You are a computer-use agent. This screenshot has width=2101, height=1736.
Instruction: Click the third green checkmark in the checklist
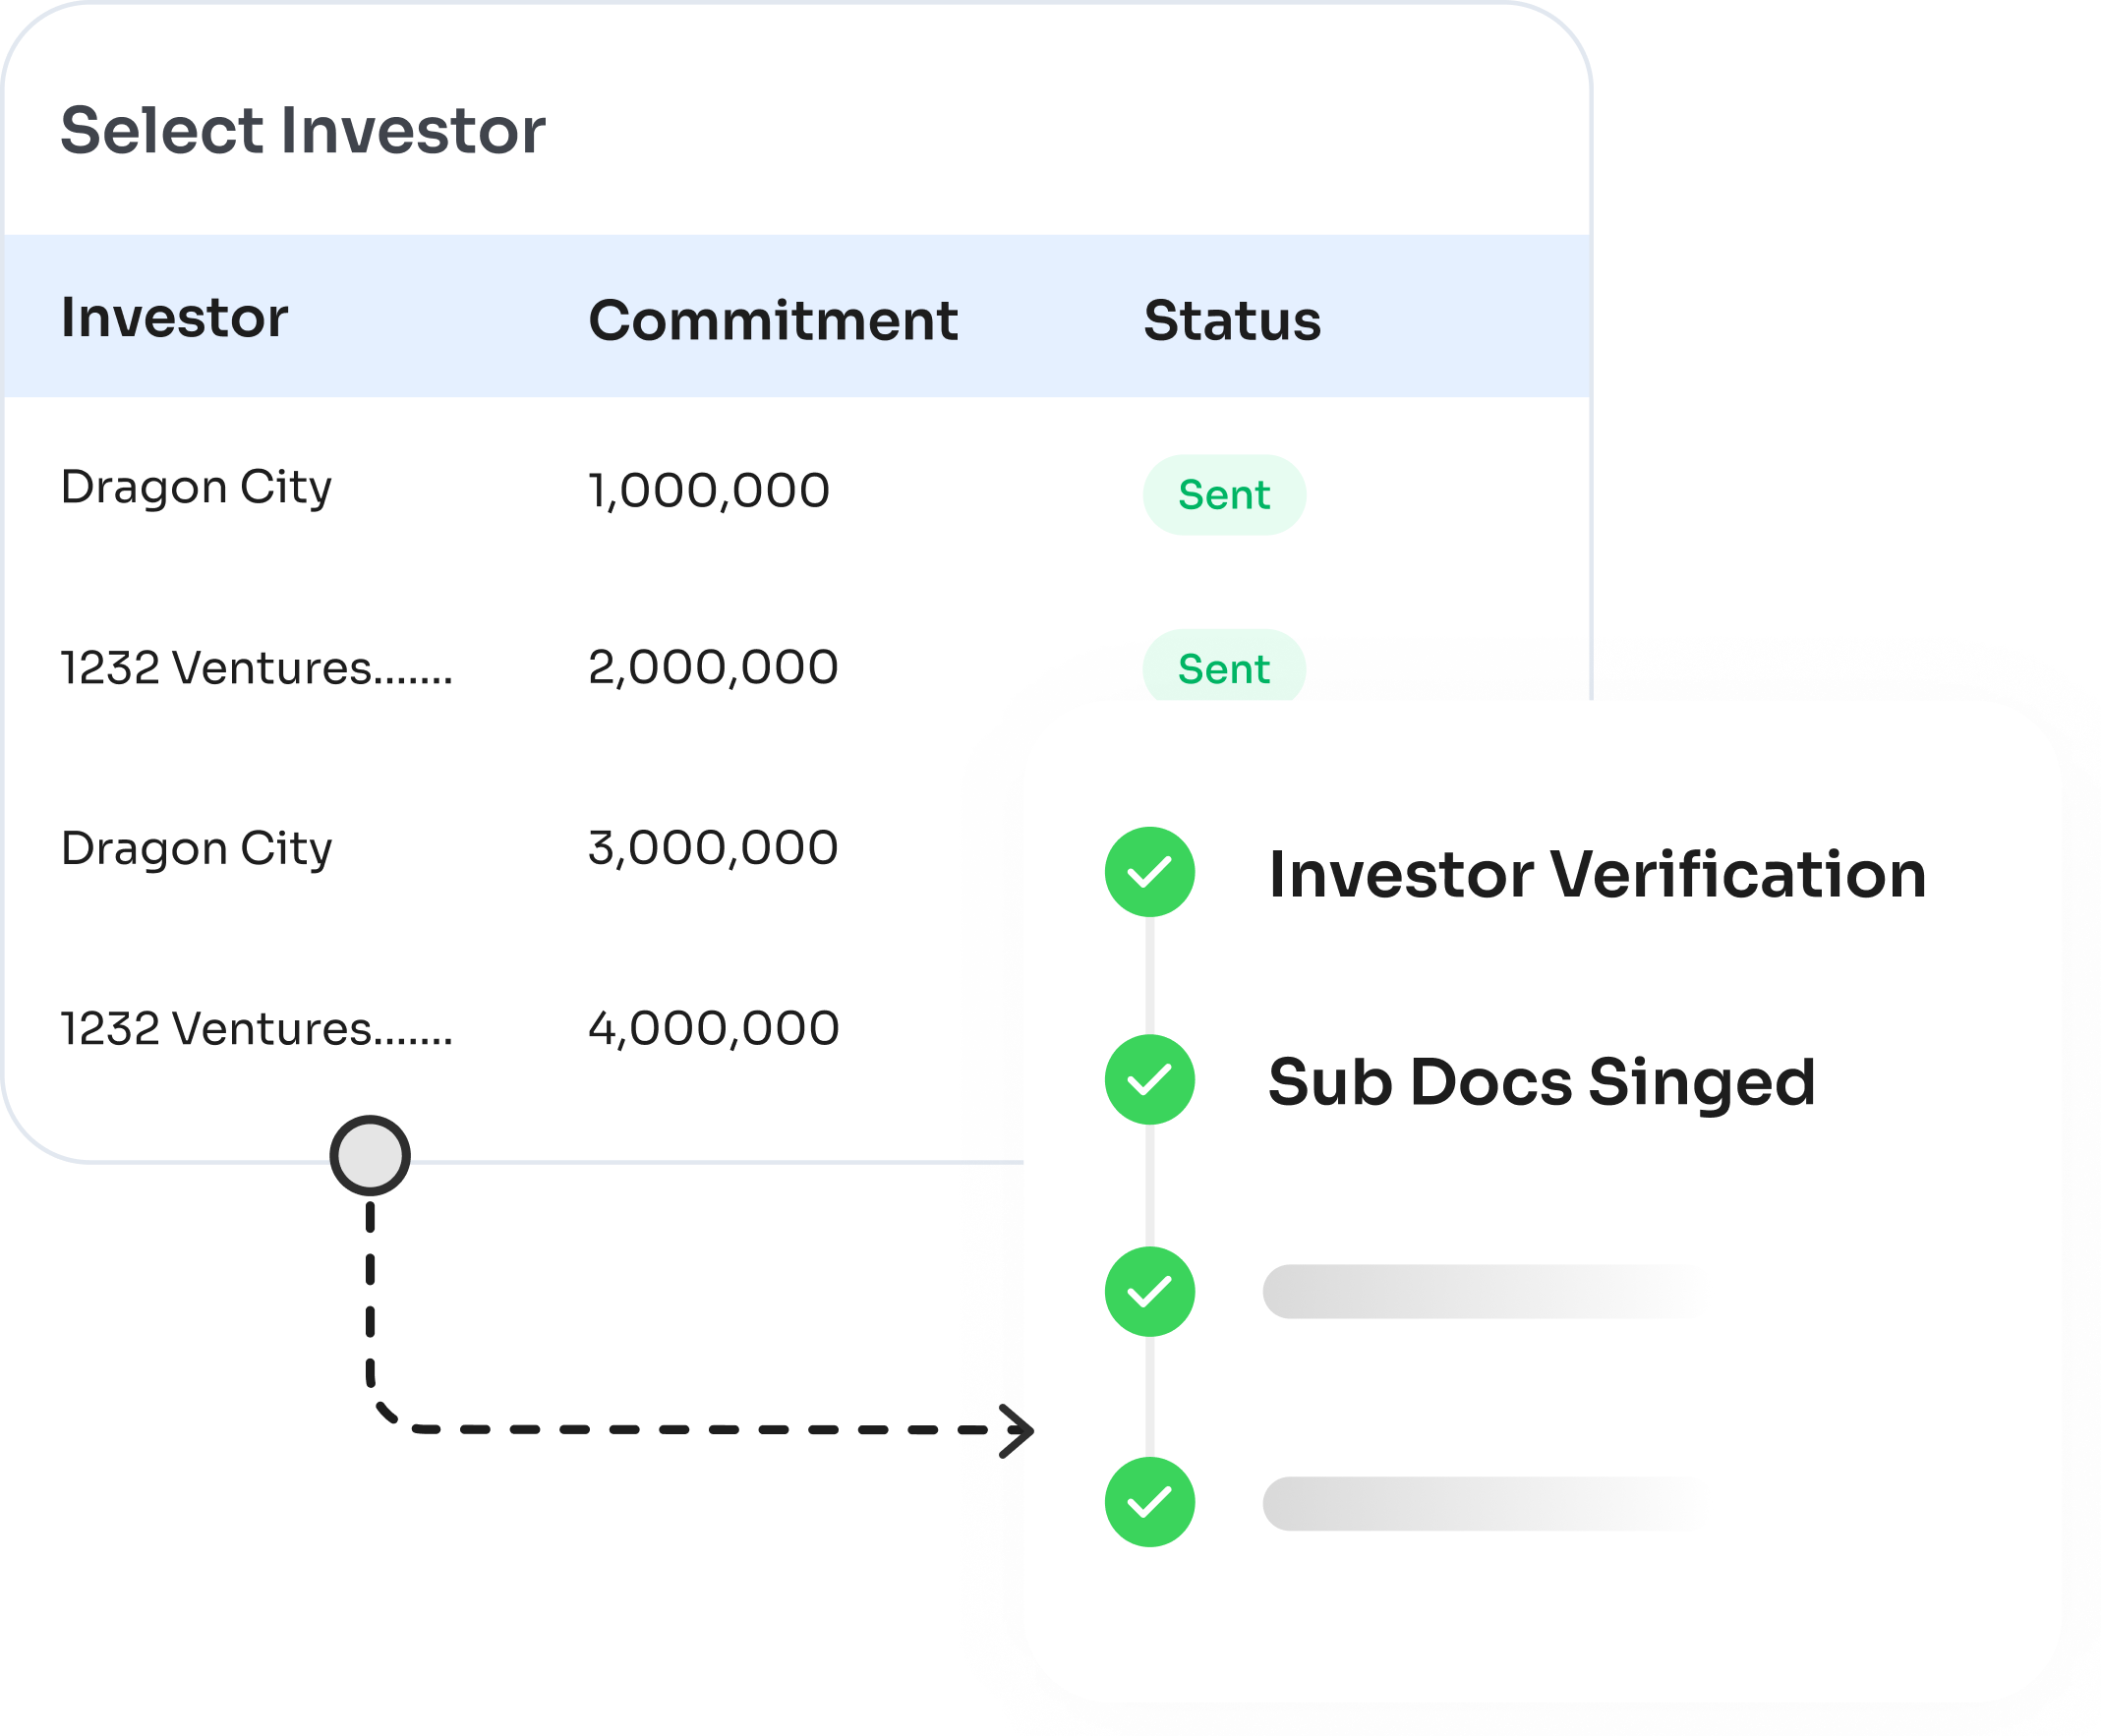(1149, 1291)
